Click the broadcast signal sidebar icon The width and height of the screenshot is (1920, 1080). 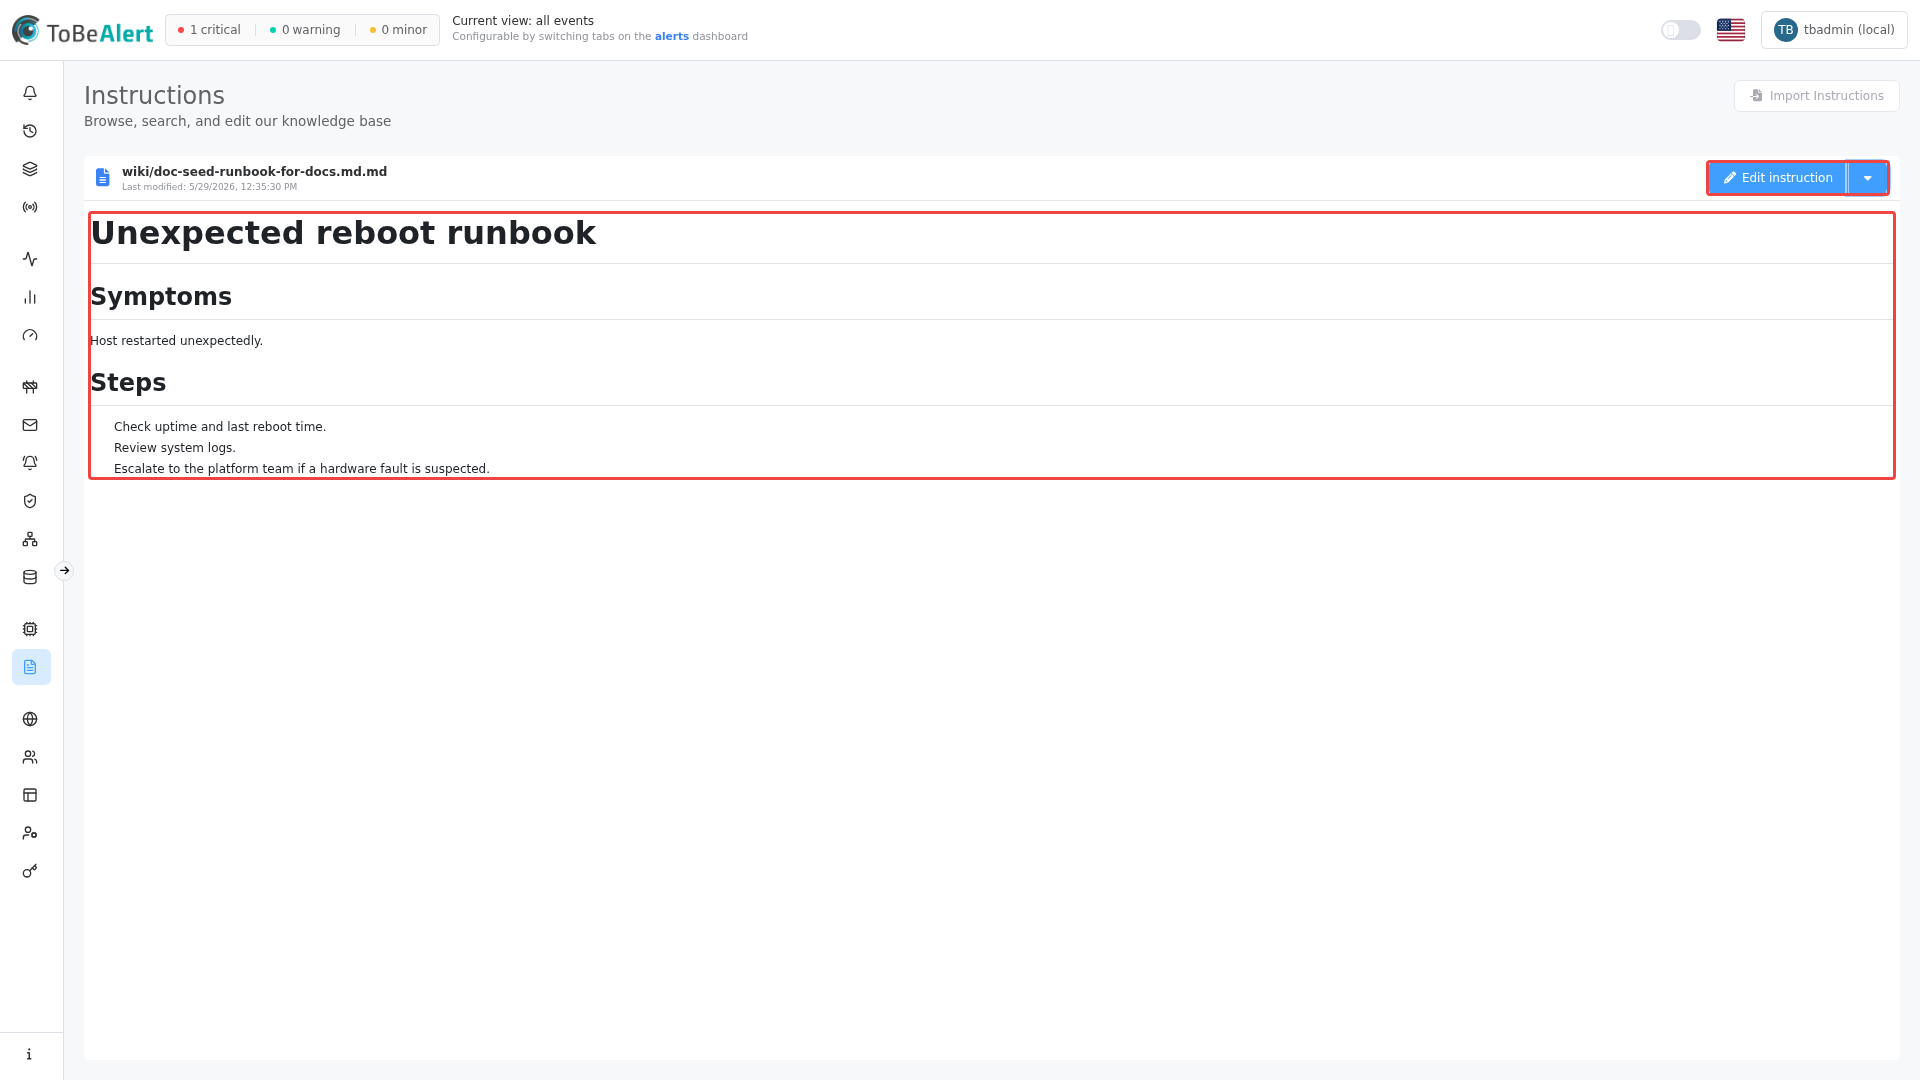tap(30, 207)
